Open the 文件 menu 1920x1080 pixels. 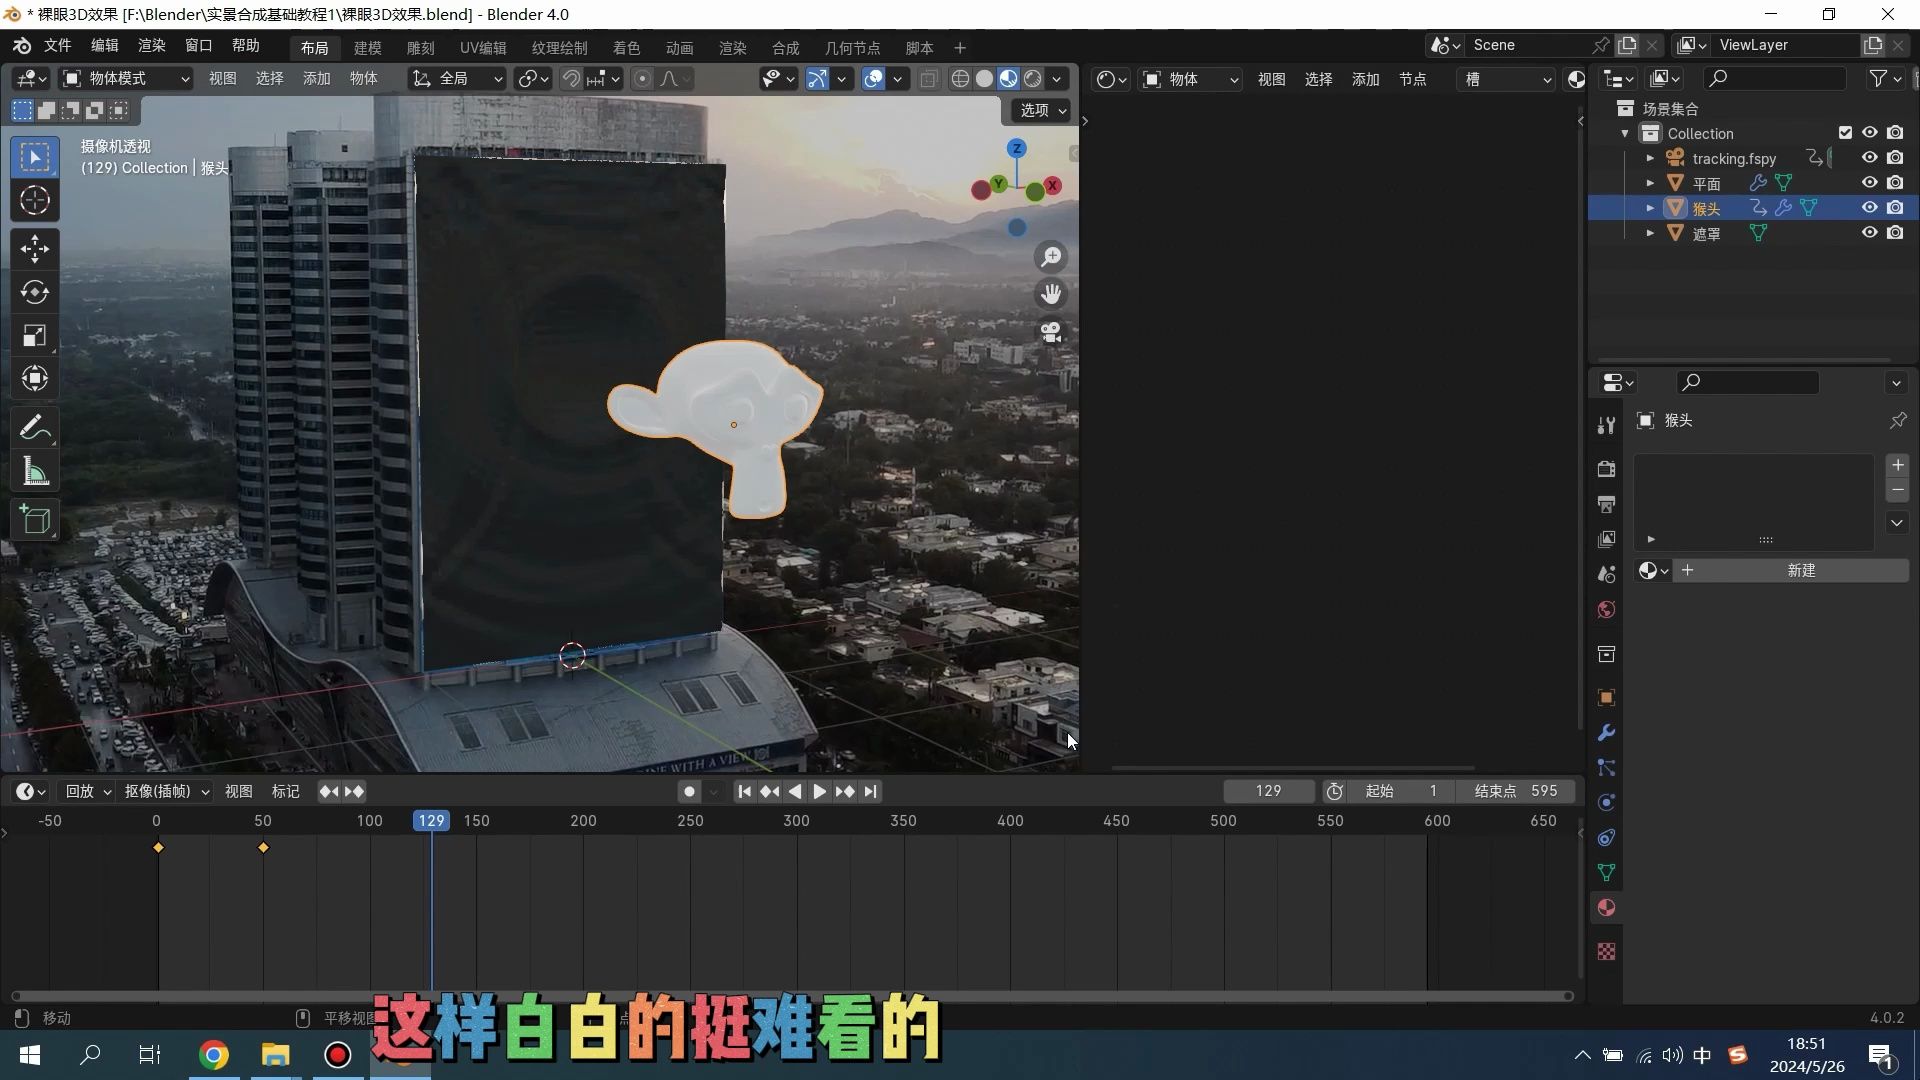coord(57,46)
